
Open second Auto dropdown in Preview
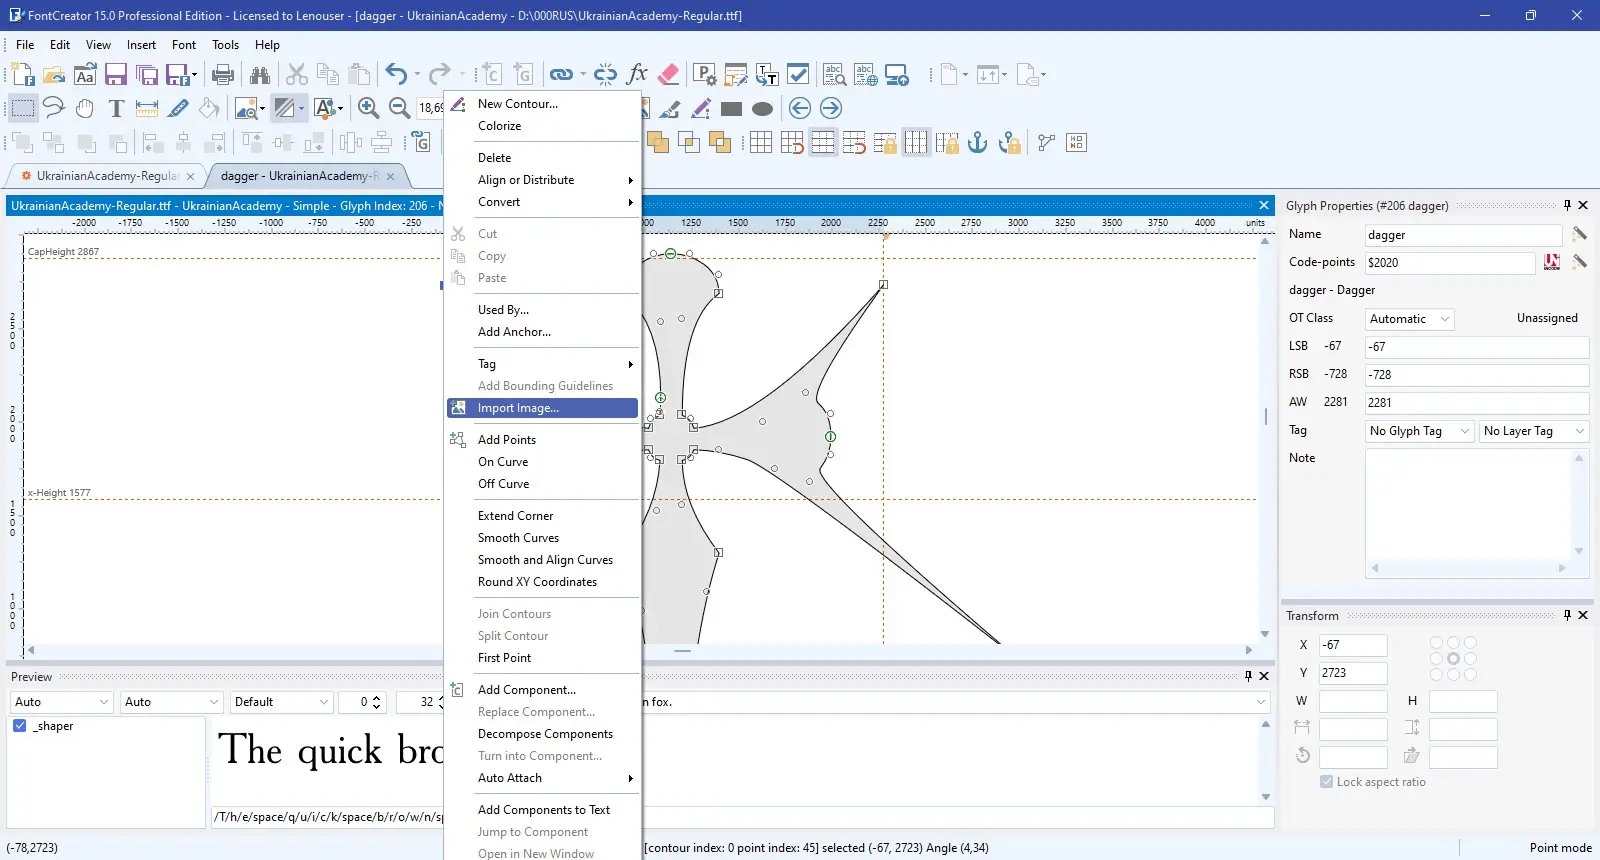click(x=171, y=702)
